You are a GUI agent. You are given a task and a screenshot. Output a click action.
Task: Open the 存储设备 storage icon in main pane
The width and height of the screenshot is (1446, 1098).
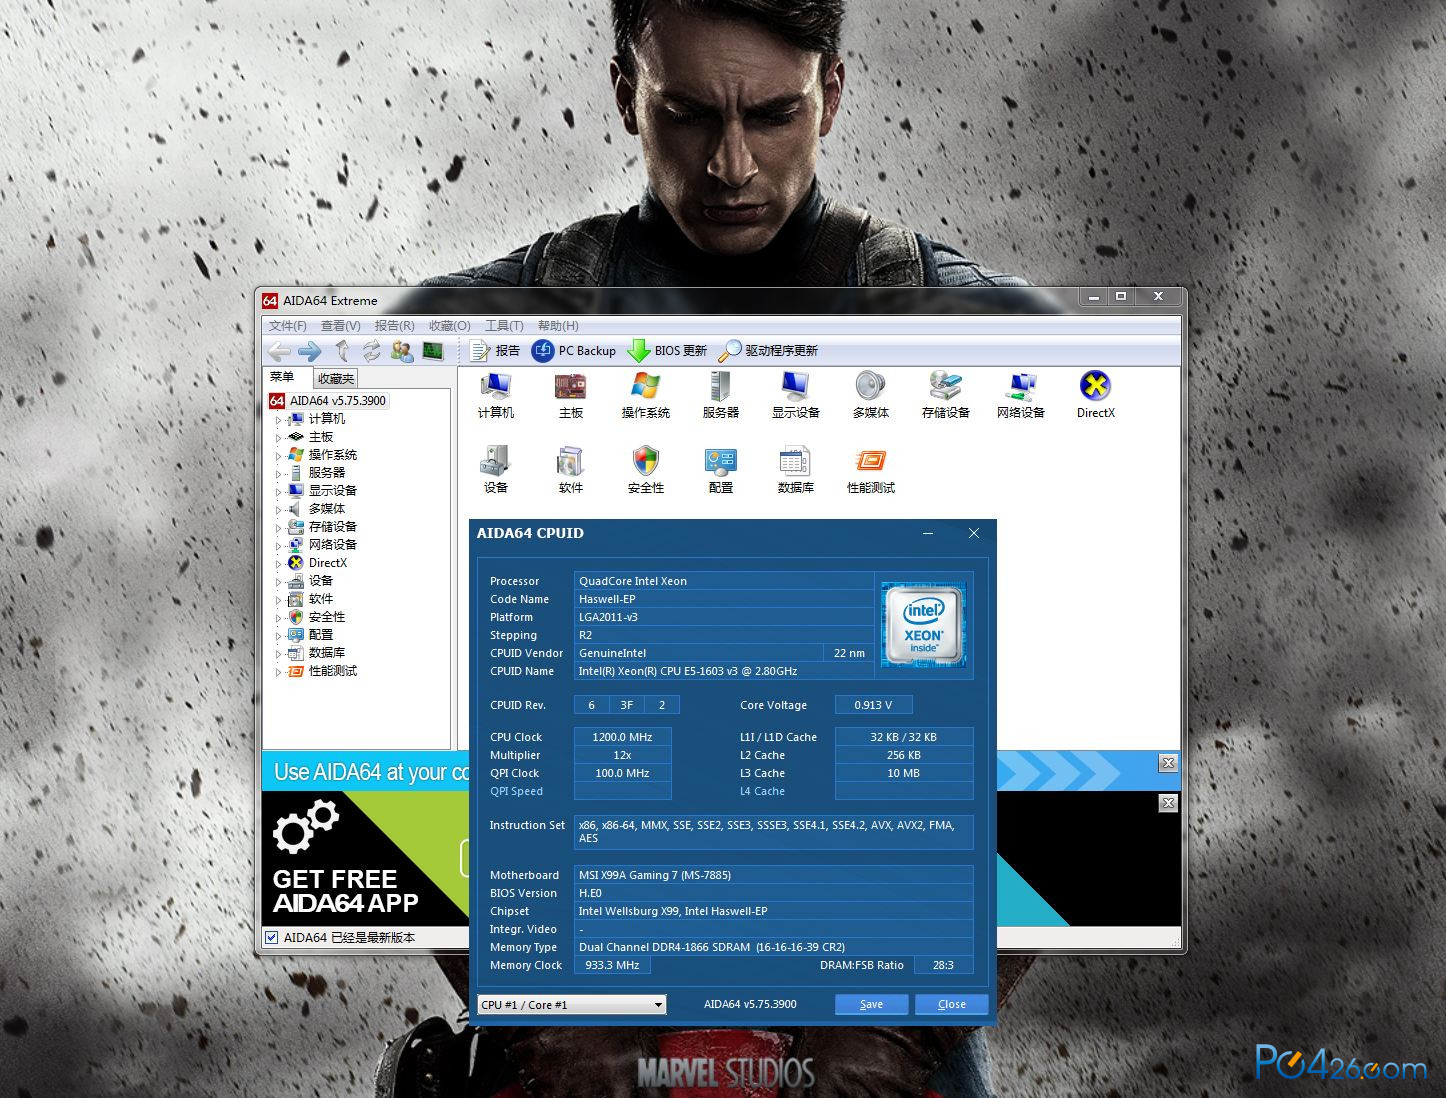point(946,395)
